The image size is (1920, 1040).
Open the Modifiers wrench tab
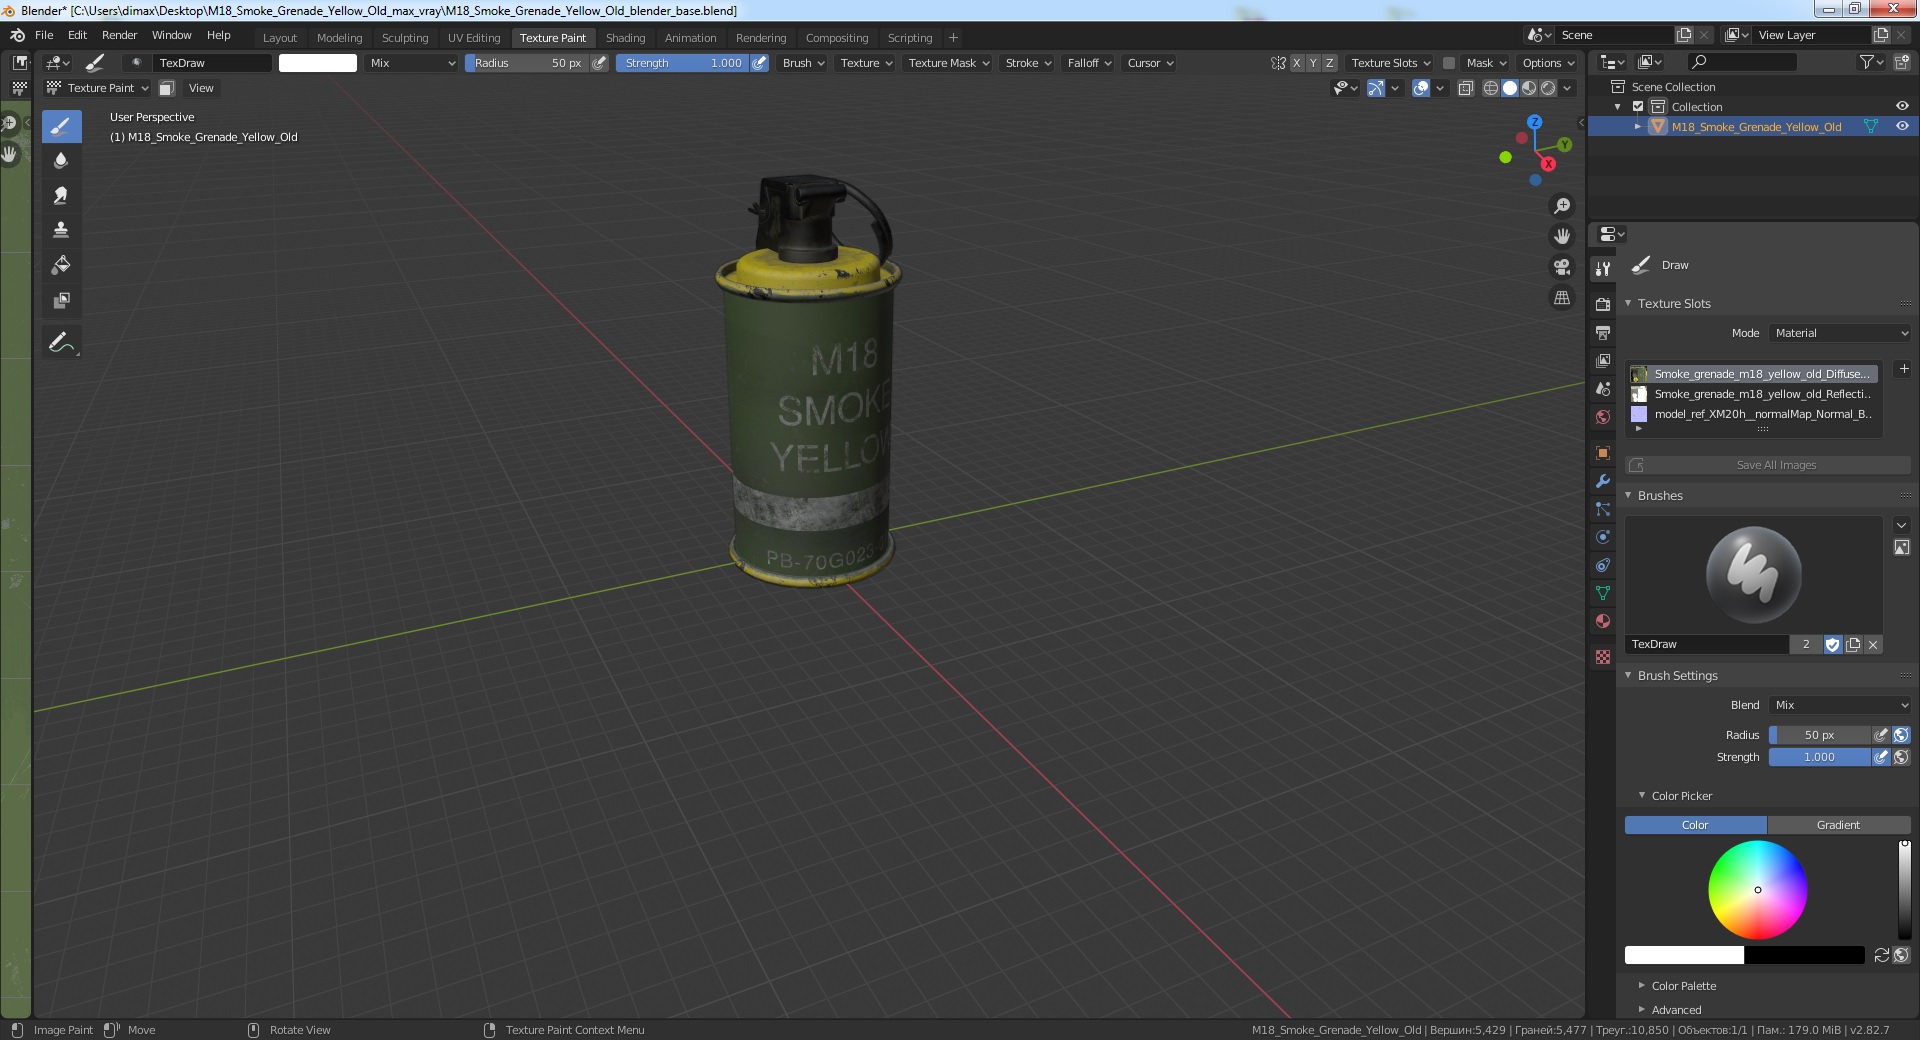click(x=1603, y=481)
